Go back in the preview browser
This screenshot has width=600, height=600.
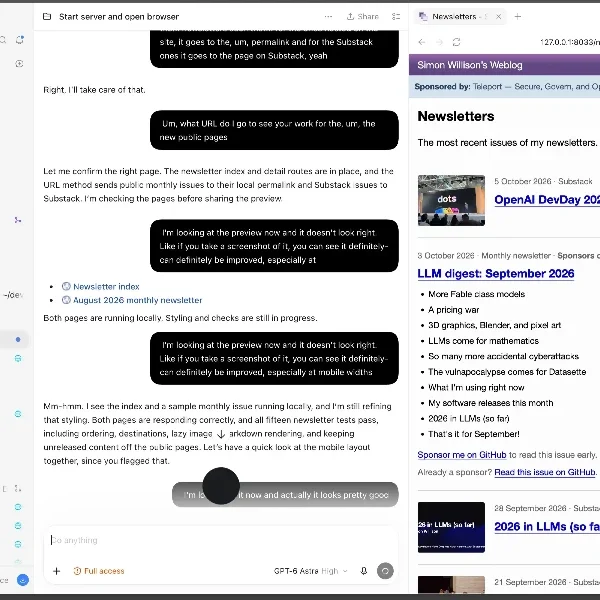422,42
